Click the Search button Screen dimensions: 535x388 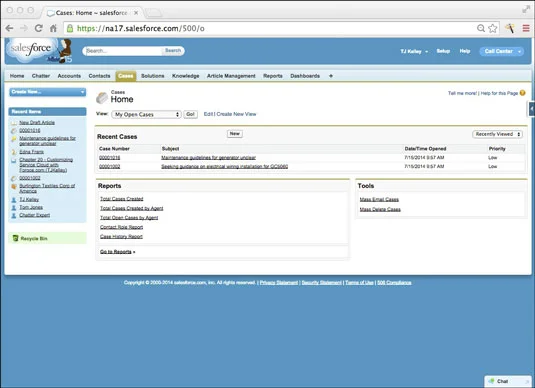tap(173, 51)
